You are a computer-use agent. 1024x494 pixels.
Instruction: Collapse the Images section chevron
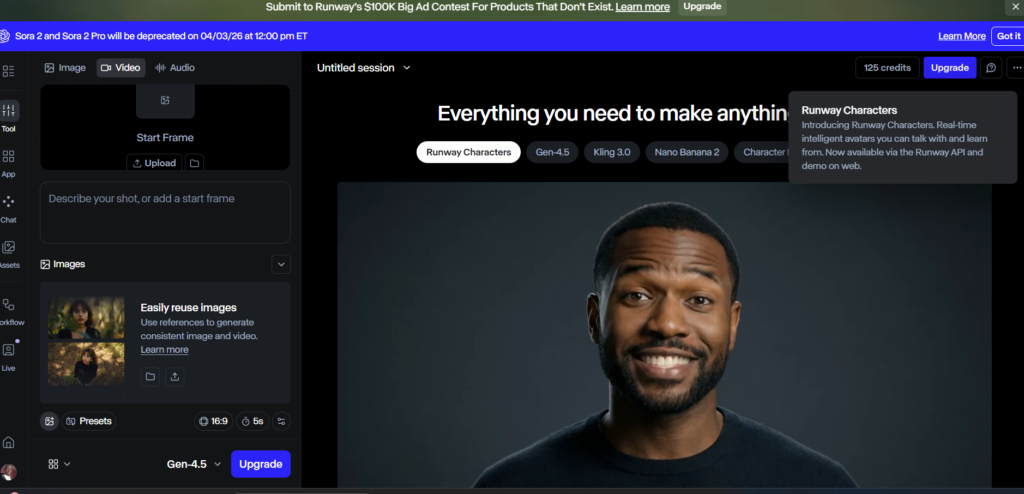[281, 264]
